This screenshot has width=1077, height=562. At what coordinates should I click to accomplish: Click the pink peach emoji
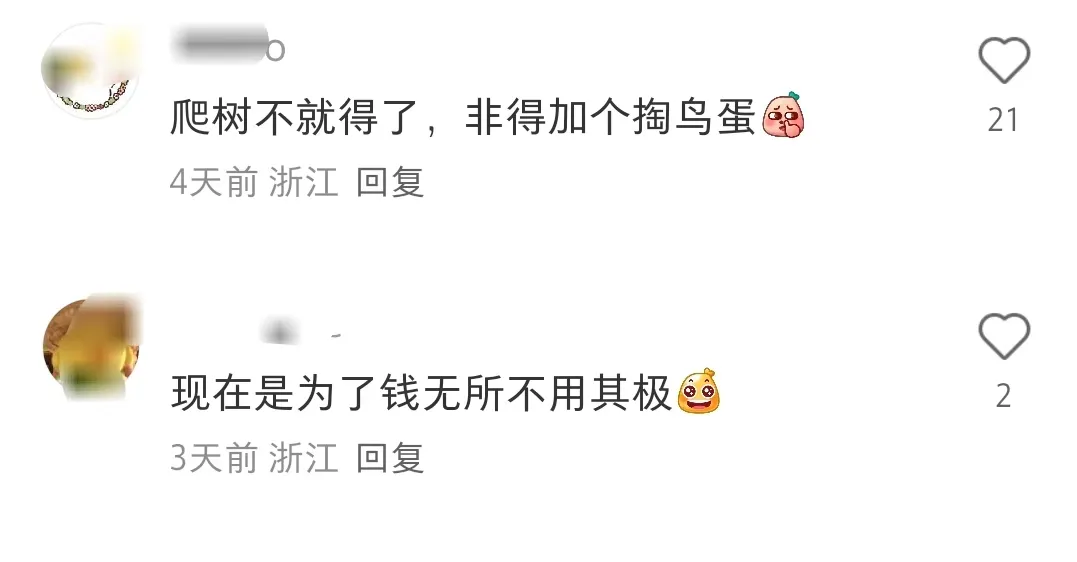point(783,115)
